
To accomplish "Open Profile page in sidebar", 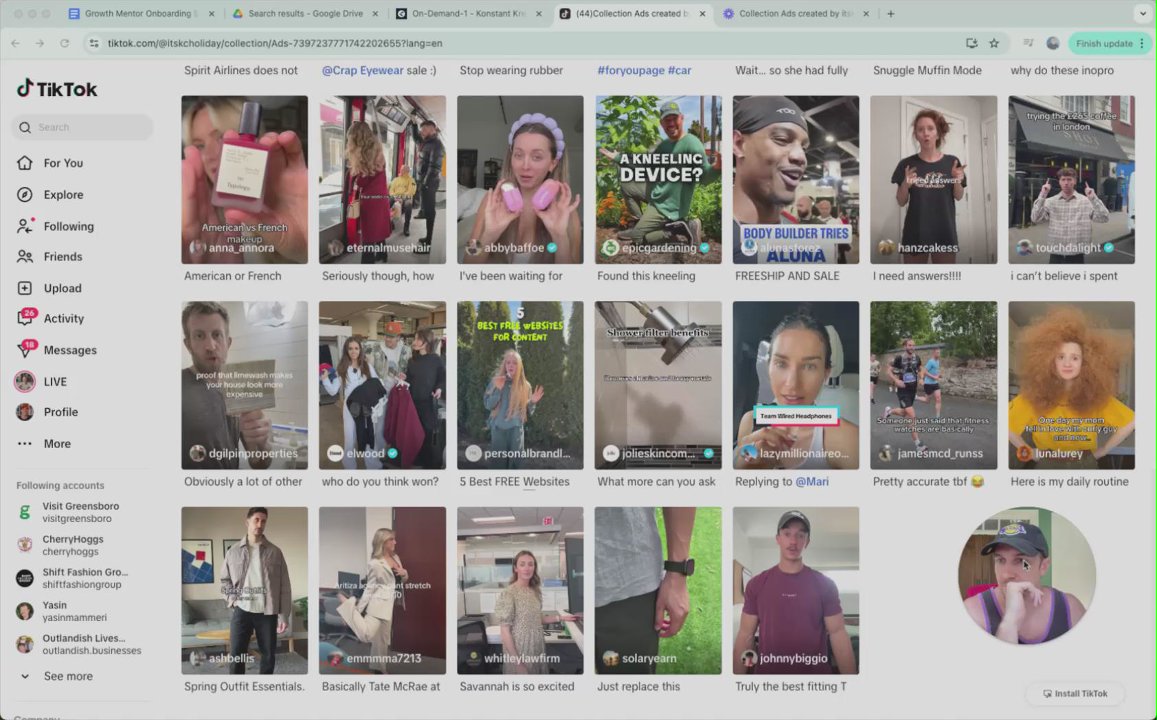I will click(61, 412).
